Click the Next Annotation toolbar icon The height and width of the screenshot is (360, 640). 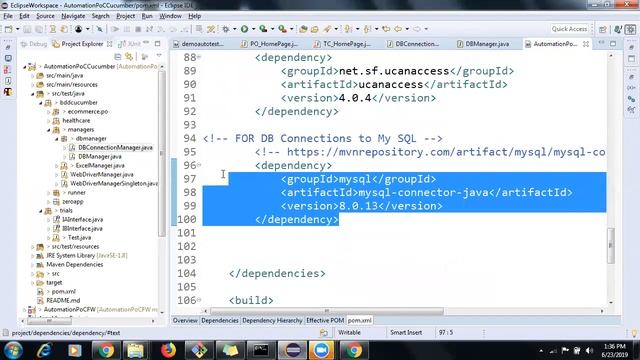pyautogui.click(x=348, y=29)
